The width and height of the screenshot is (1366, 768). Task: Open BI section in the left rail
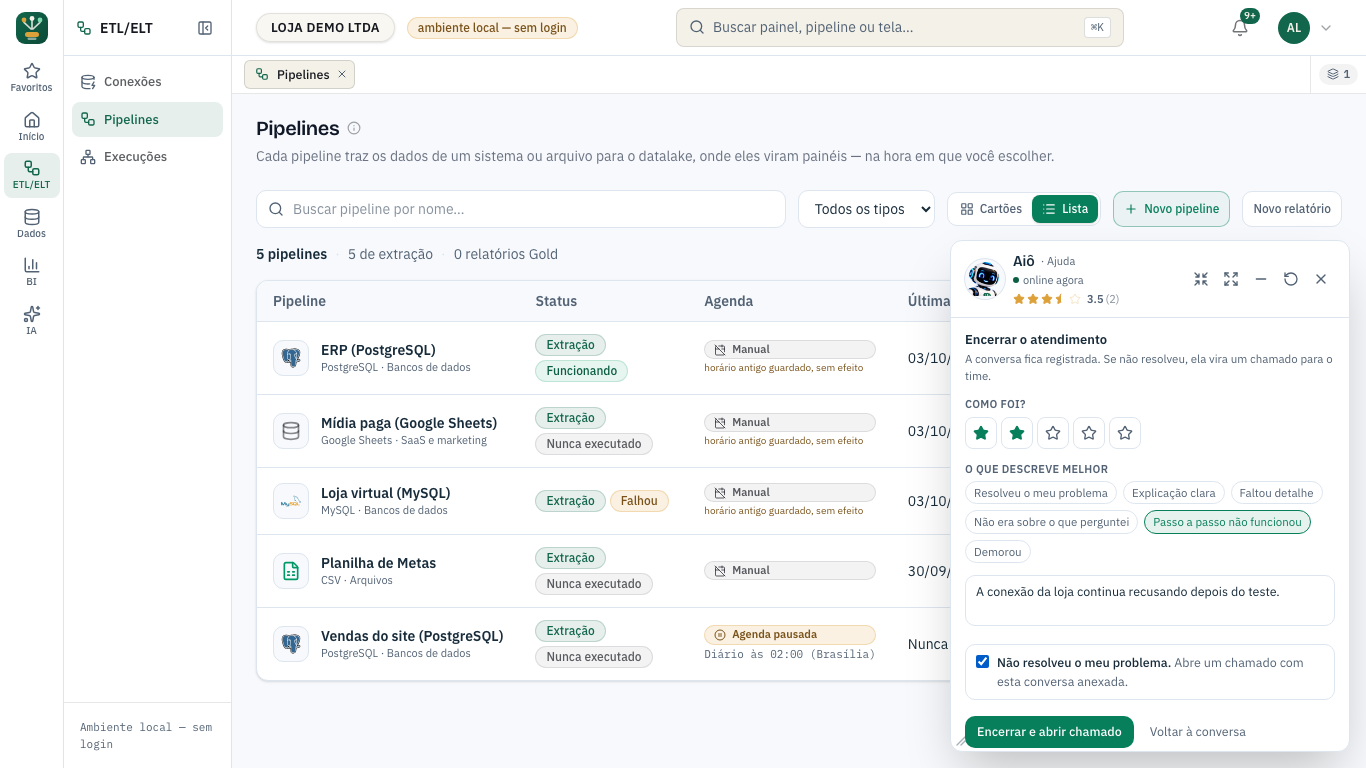(32, 272)
